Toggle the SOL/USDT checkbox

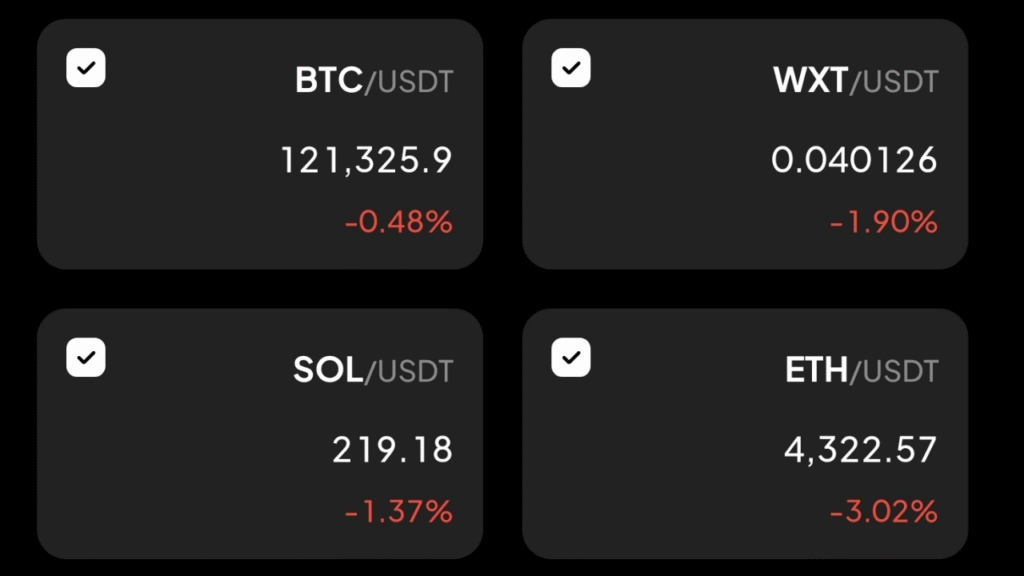click(86, 358)
